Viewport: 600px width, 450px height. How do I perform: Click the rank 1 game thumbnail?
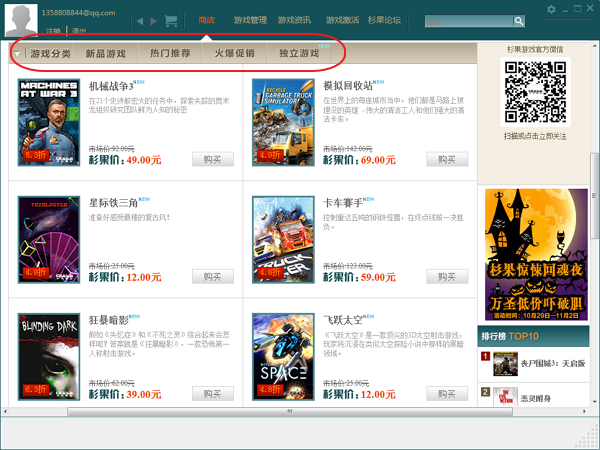click(505, 364)
